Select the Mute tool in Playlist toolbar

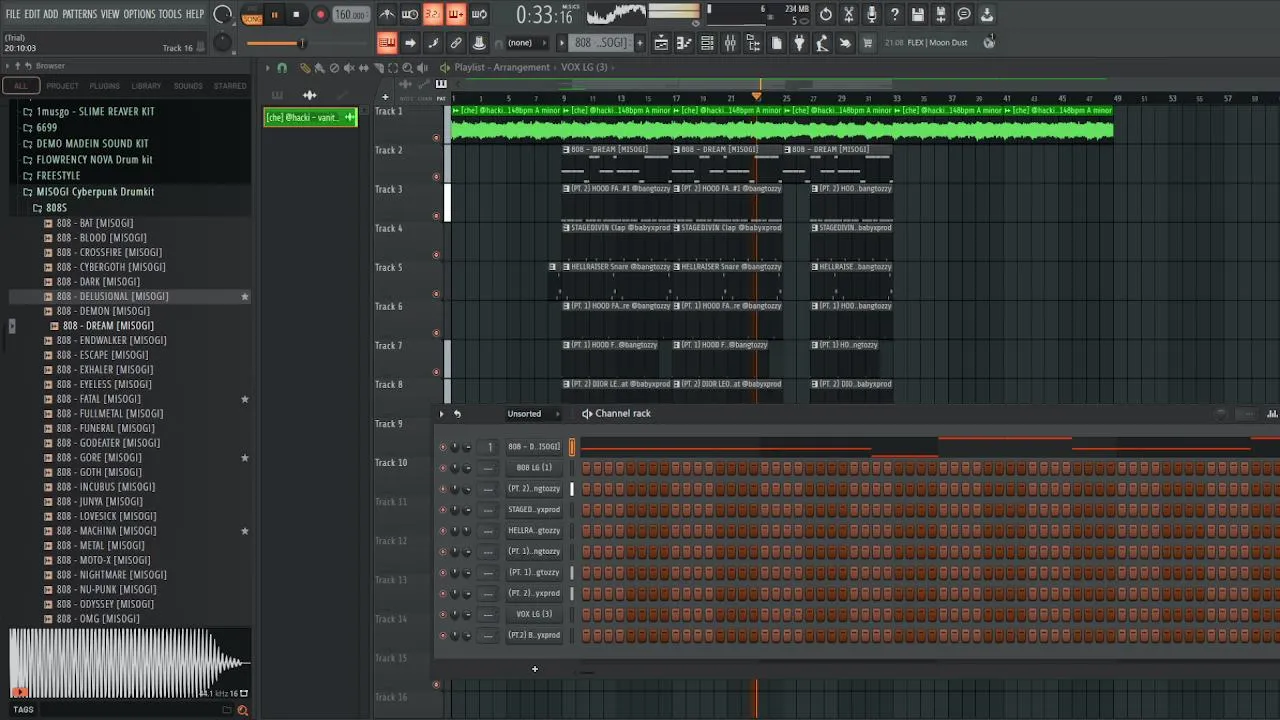click(x=349, y=68)
